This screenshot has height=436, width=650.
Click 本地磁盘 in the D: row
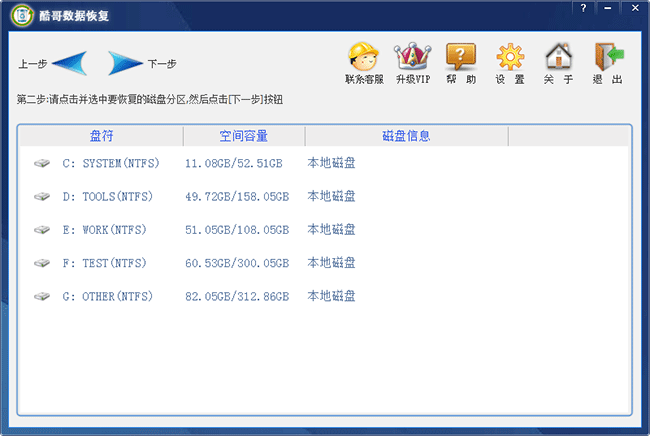pos(331,196)
